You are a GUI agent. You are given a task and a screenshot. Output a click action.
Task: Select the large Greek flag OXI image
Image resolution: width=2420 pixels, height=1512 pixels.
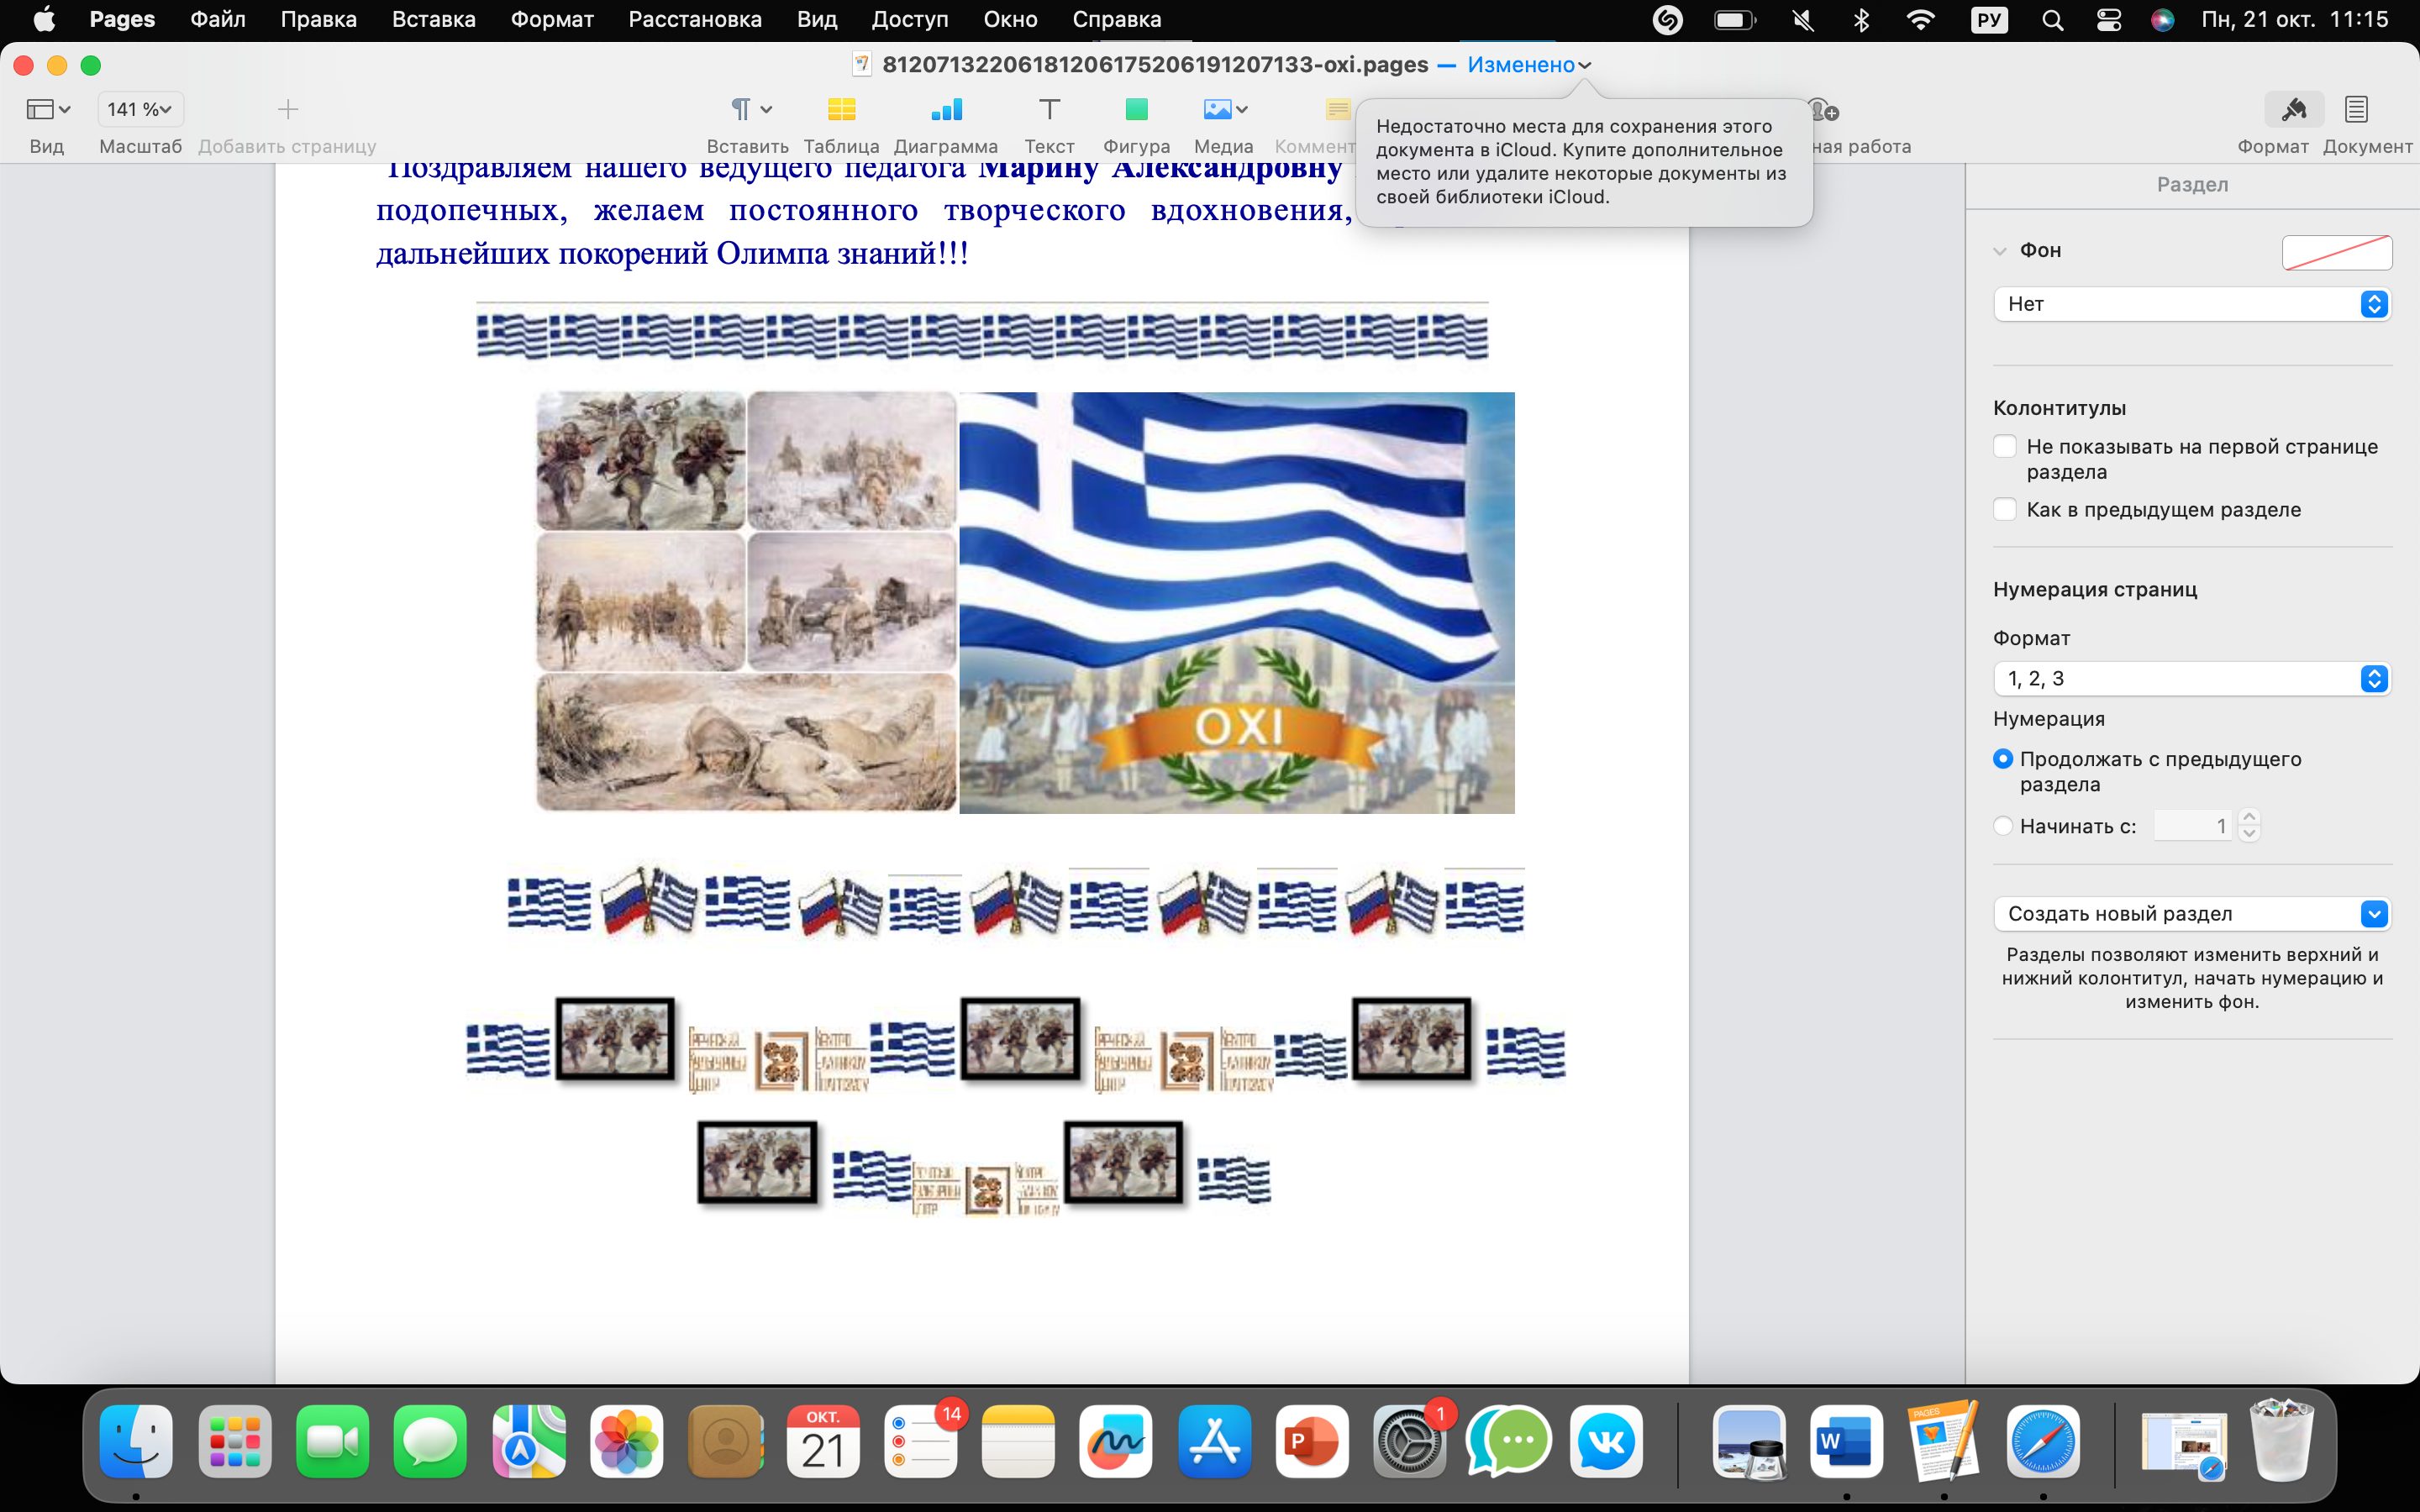pyautogui.click(x=1236, y=602)
